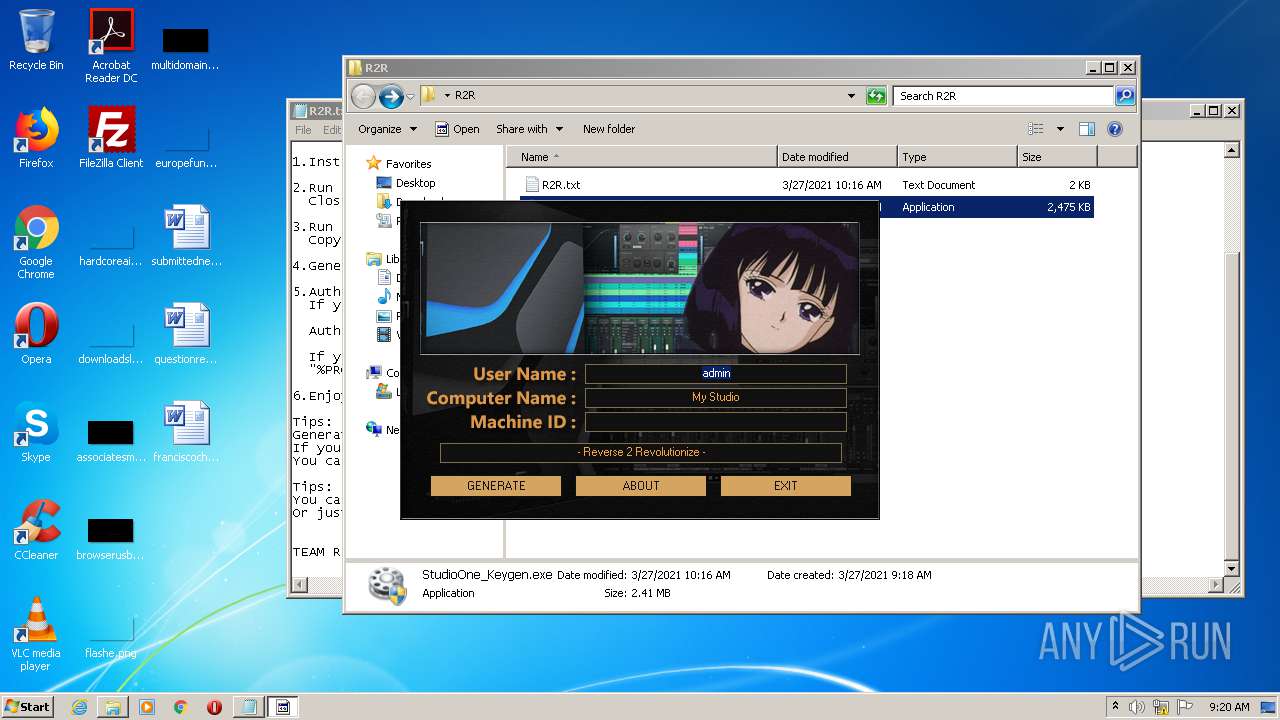Image resolution: width=1280 pixels, height=720 pixels.
Task: Launch Opera from the desktop
Action: [36, 334]
